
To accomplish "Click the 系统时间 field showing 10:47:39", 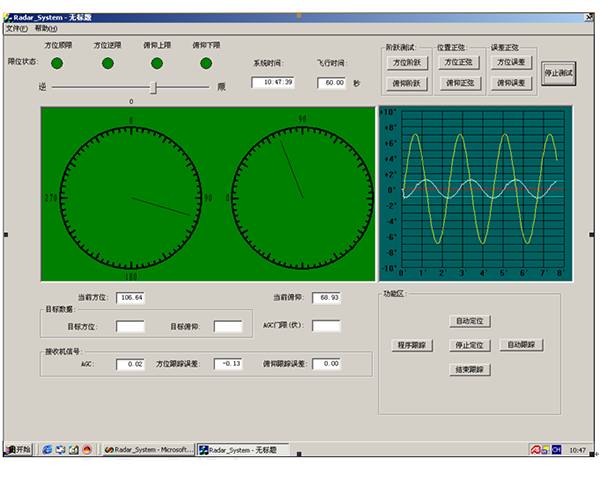I will (273, 83).
